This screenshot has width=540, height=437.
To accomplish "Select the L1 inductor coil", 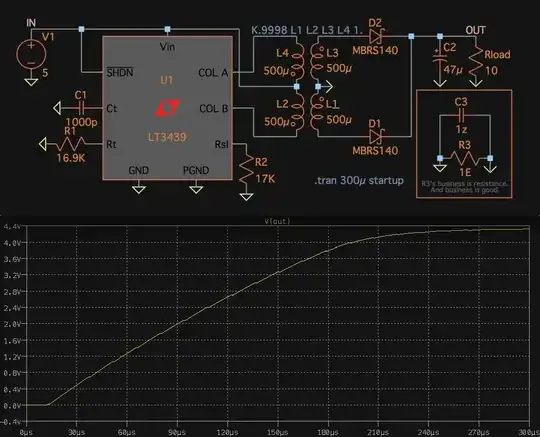I will [317, 112].
